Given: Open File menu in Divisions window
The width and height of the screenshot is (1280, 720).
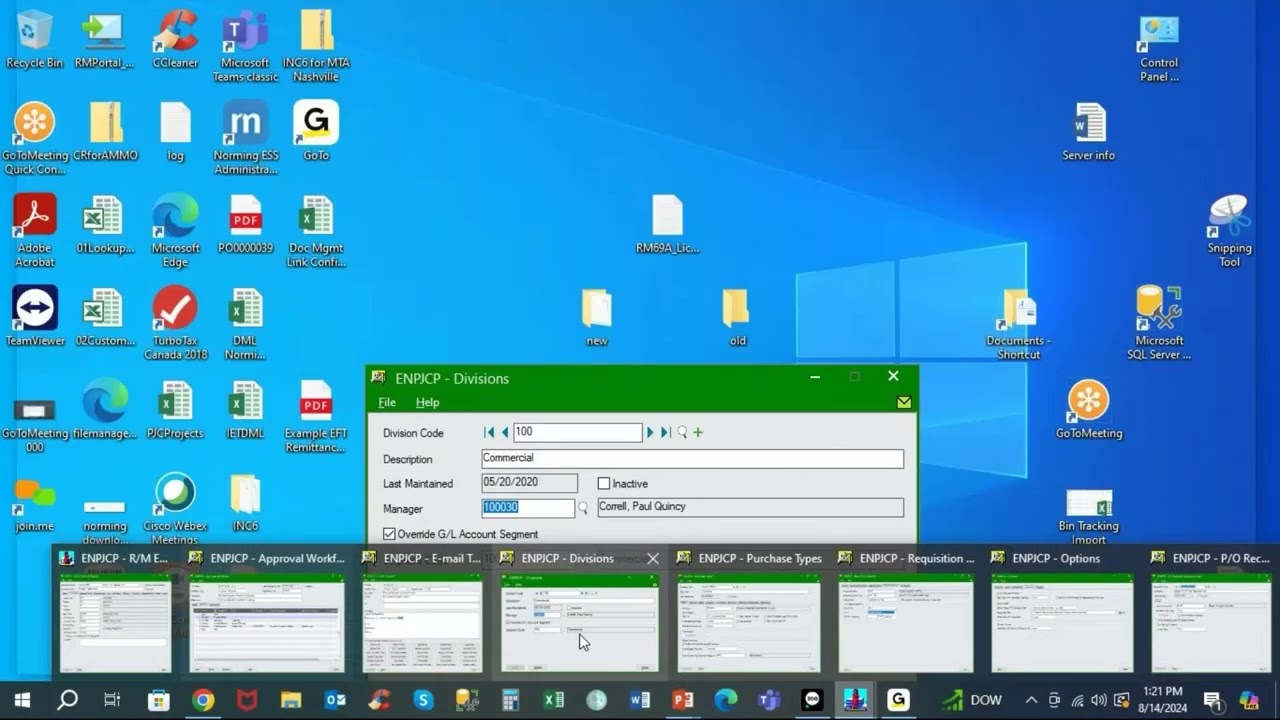Looking at the screenshot, I should point(387,402).
